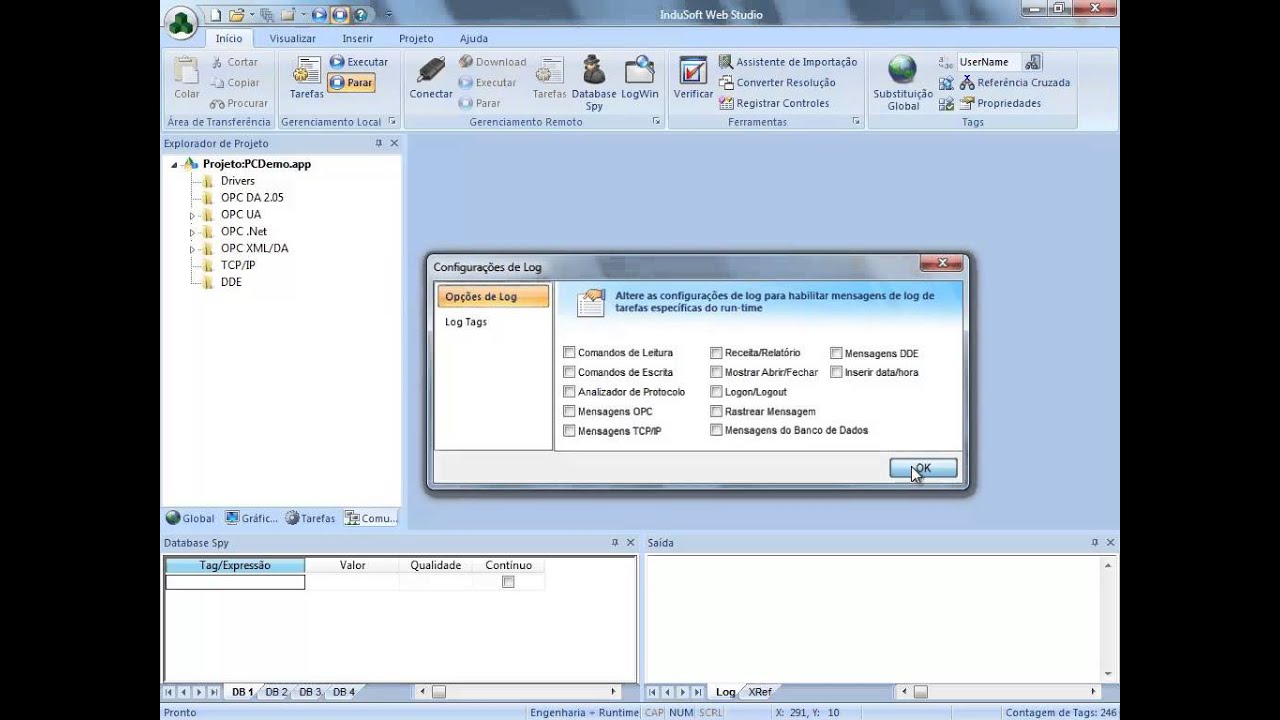Click the UserName tag field
Screen dimensions: 1280x720
pos(989,62)
